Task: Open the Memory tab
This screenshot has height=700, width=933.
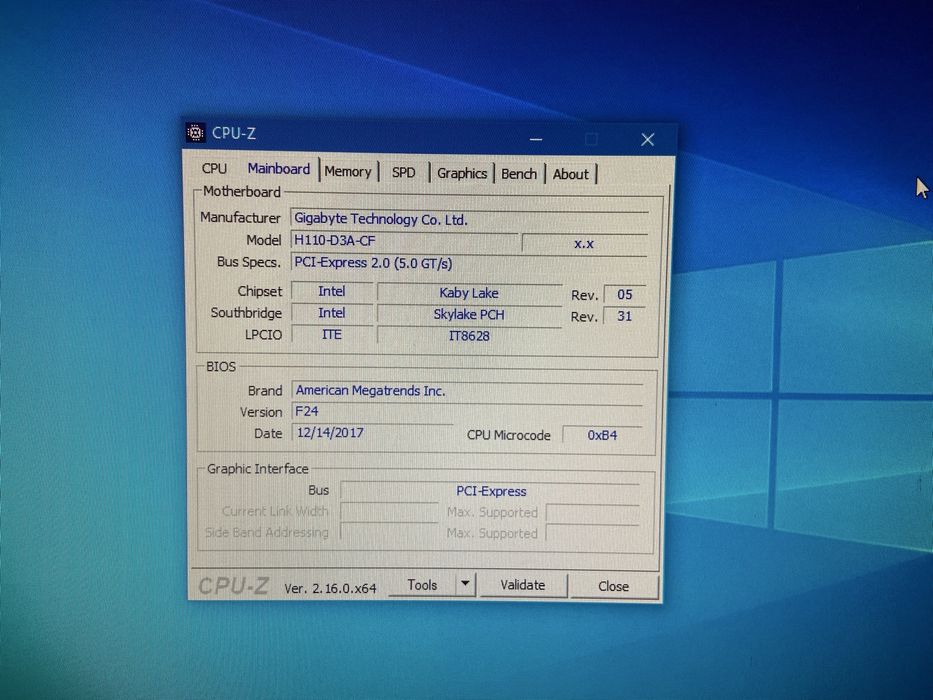Action: (348, 172)
